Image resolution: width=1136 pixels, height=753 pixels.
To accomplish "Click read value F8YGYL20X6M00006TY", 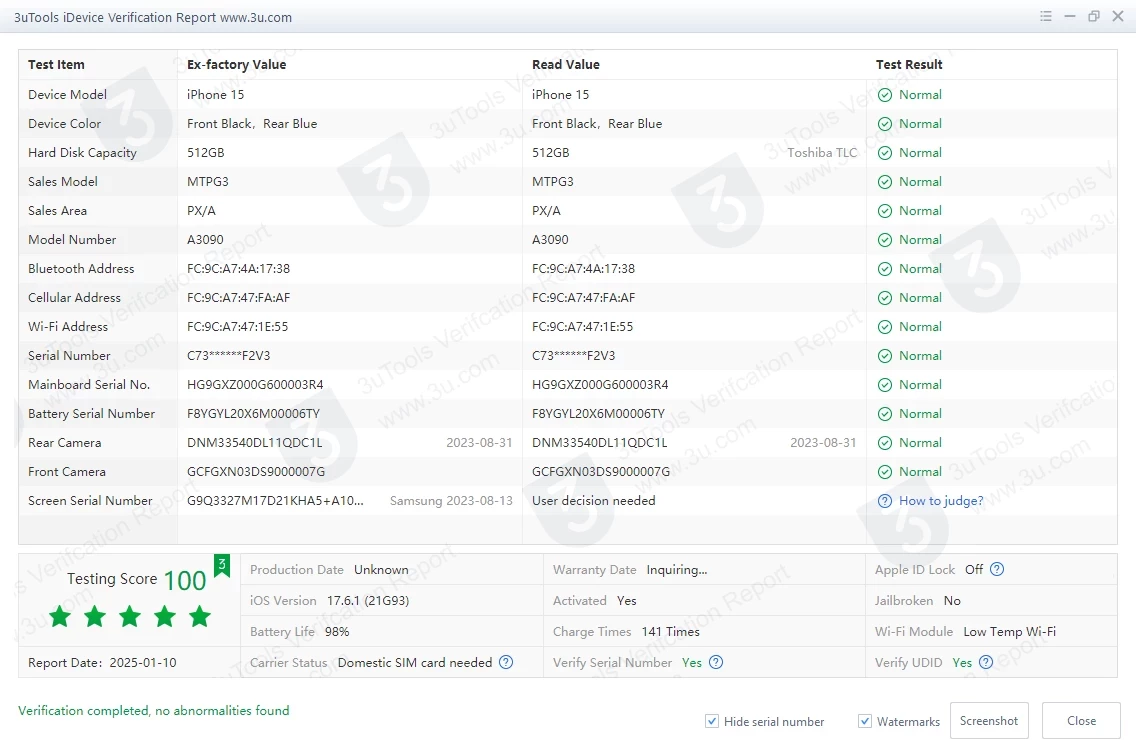I will 598,414.
